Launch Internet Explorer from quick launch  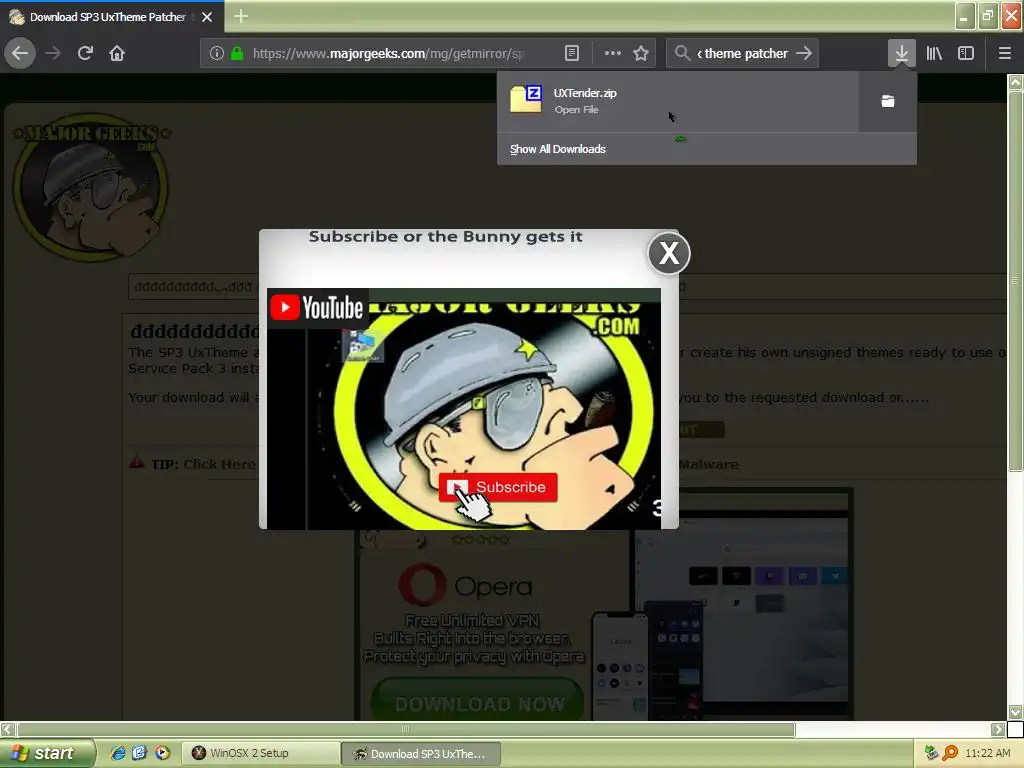click(118, 753)
